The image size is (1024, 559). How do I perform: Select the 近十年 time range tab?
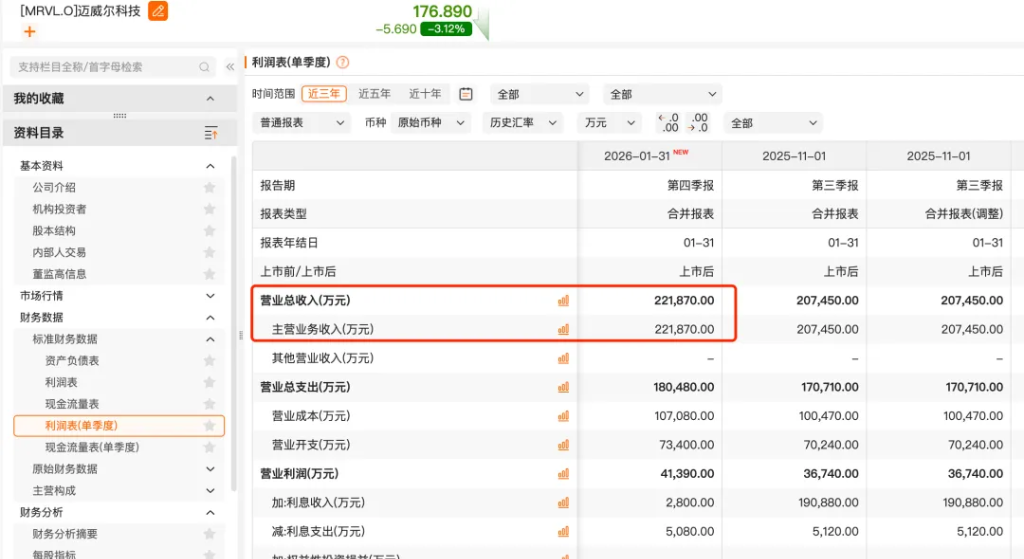[x=425, y=94]
